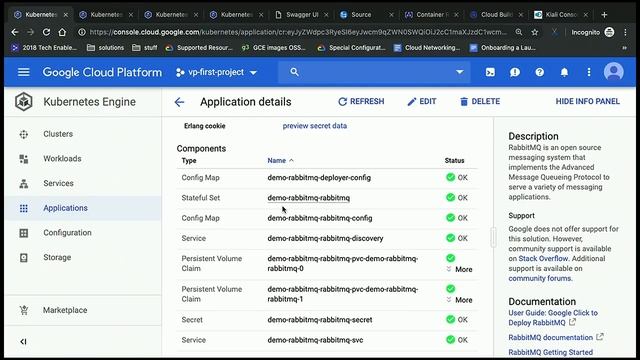Expand More for the rabbitmq-1 volume claim
Screen dimensions: 640x360
point(460,300)
